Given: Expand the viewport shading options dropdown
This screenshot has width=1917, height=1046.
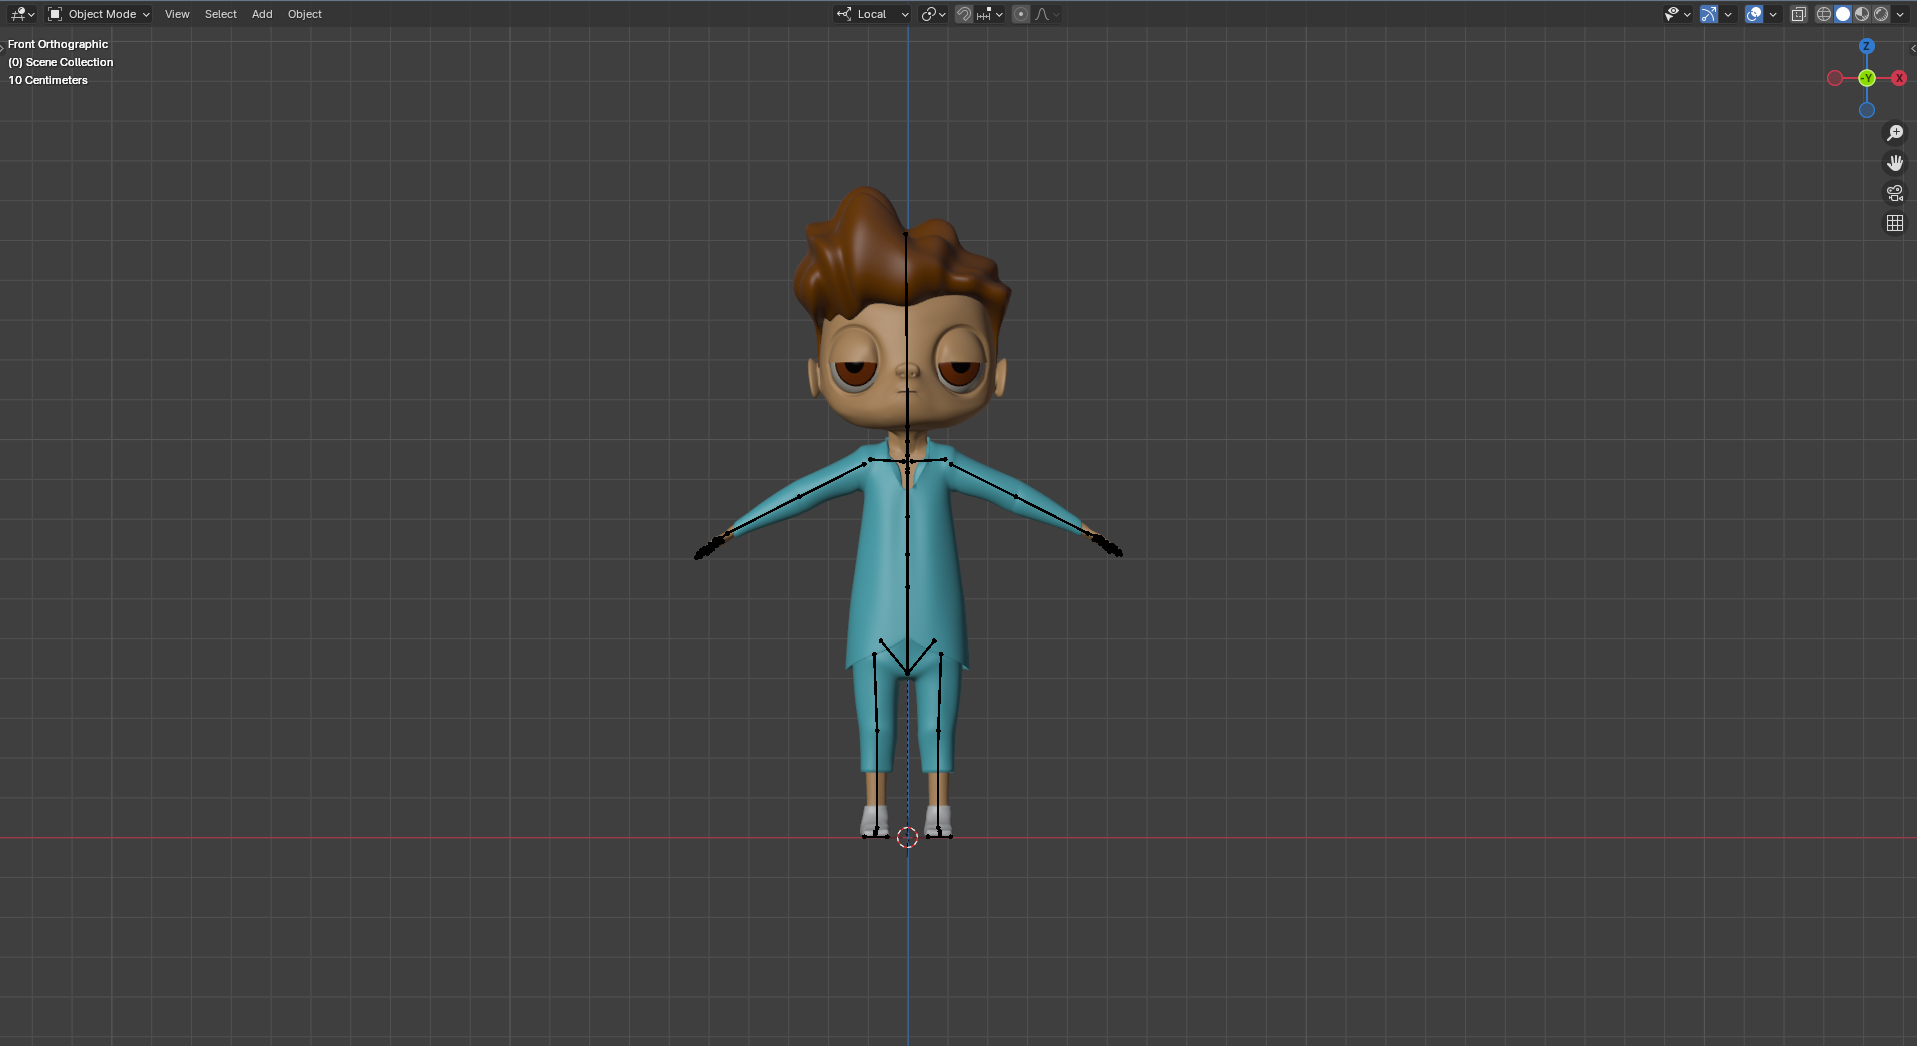Looking at the screenshot, I should [1900, 14].
